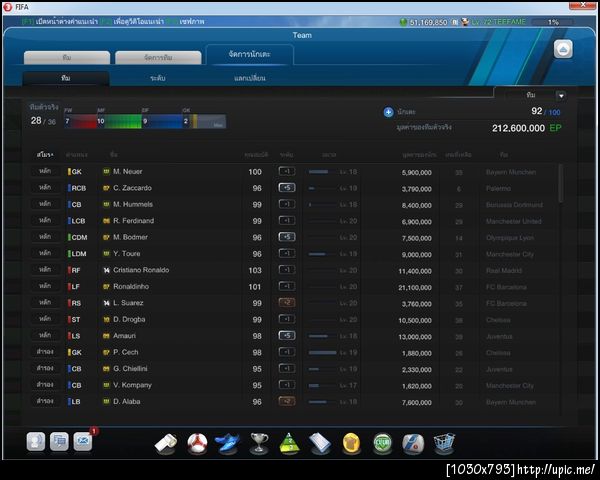Click season card icon next to Ronaldinho
The height and width of the screenshot is (480, 600).
[106, 287]
